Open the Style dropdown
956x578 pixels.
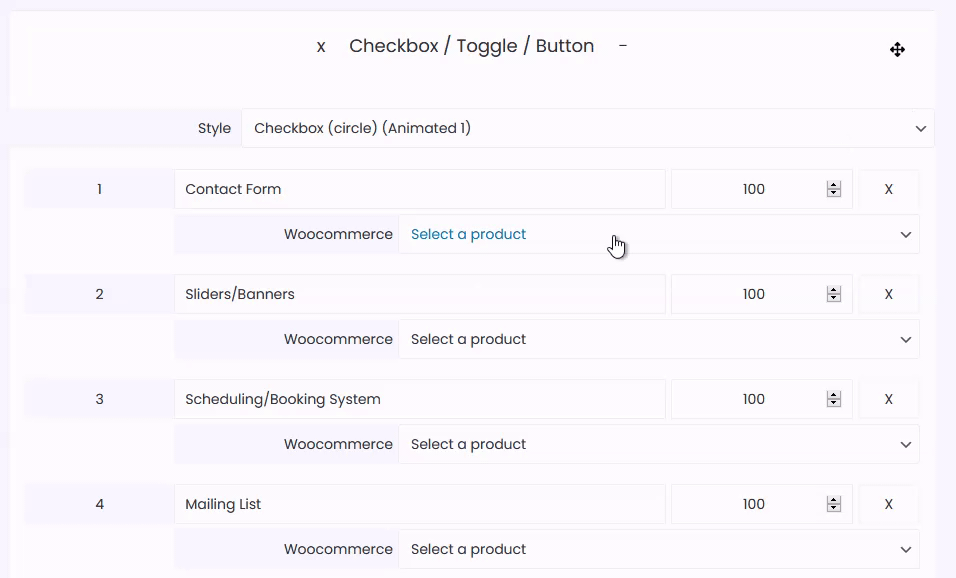[588, 128]
